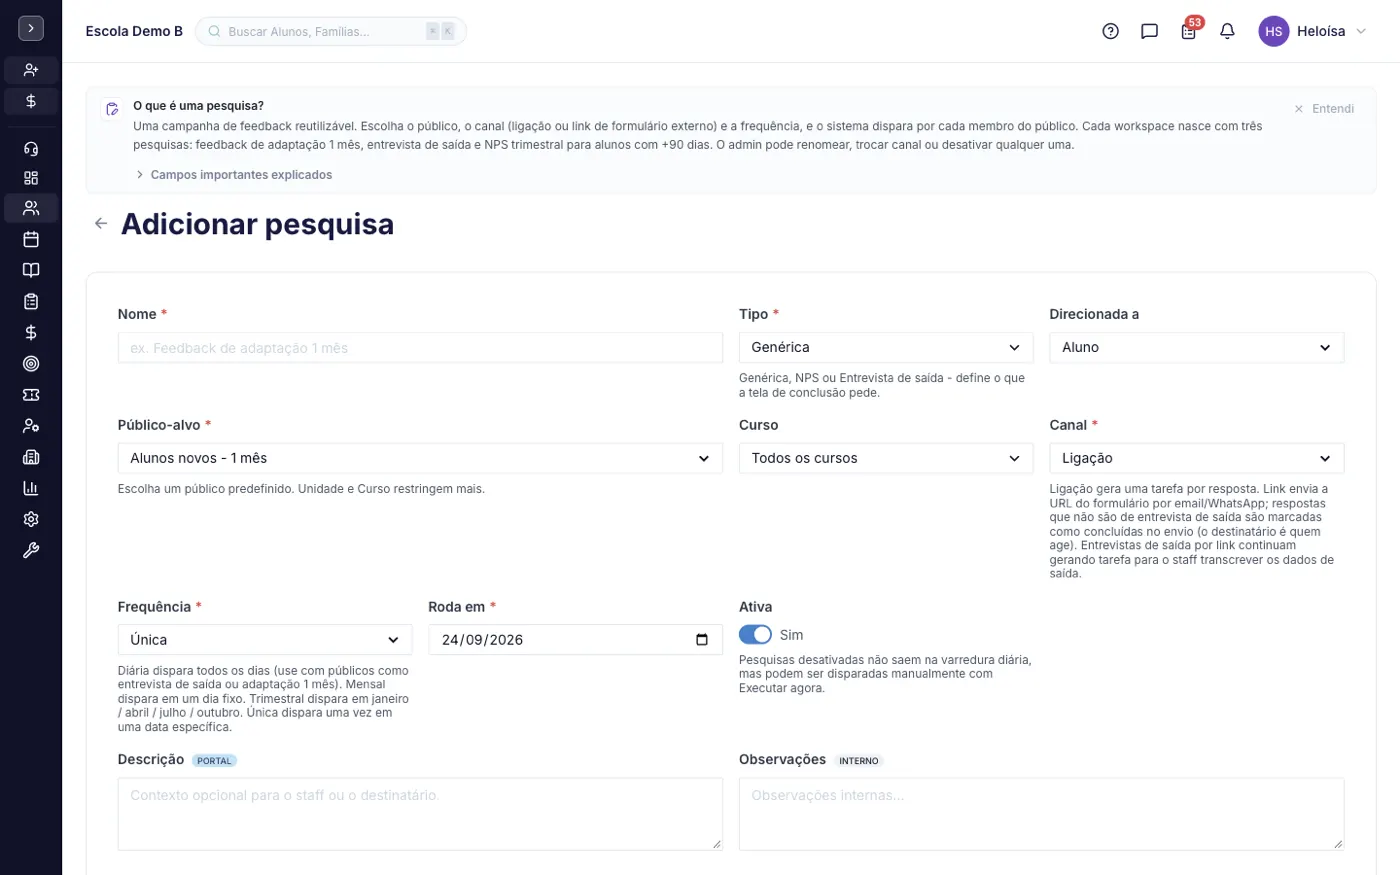
Task: Click into the Descrição text area
Action: point(420,814)
